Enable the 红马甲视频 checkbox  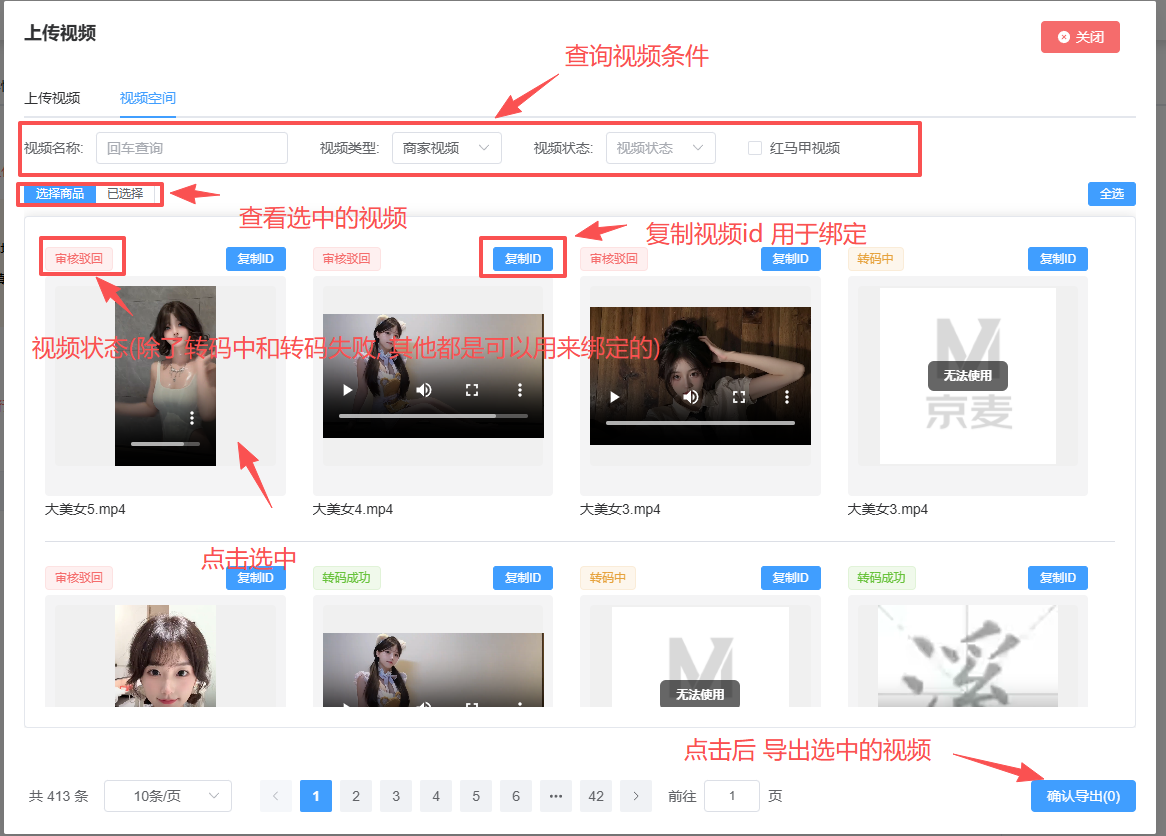point(755,148)
